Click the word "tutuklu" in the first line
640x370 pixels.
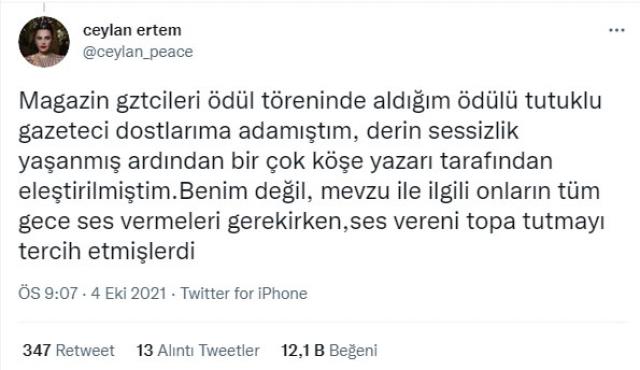563,101
